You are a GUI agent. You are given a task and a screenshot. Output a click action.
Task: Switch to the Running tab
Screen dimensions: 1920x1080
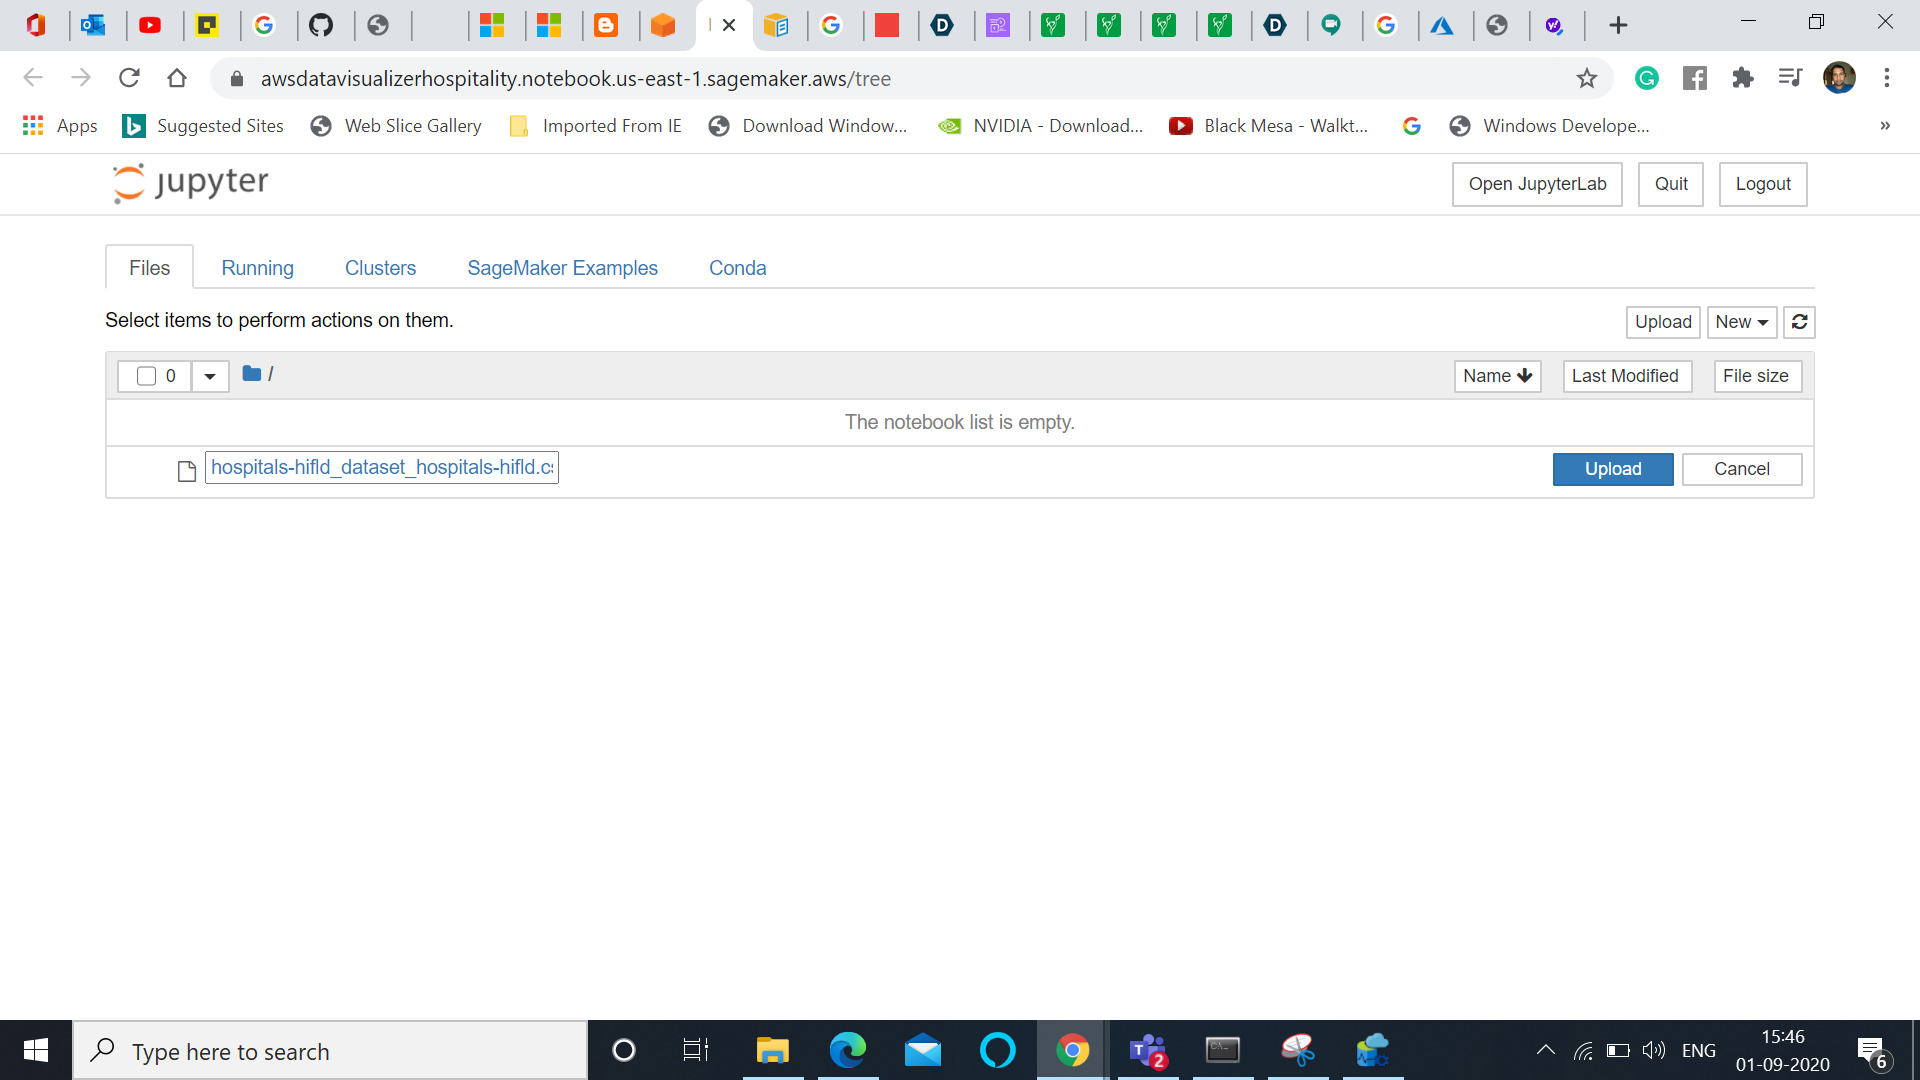(x=257, y=268)
